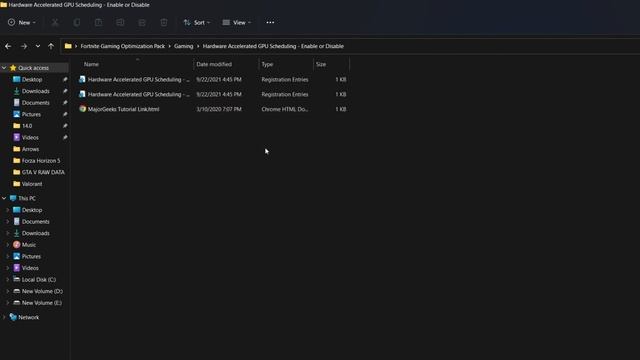This screenshot has width=640, height=360.
Task: Open pinned Videos under Quick access
Action: [x=30, y=138]
